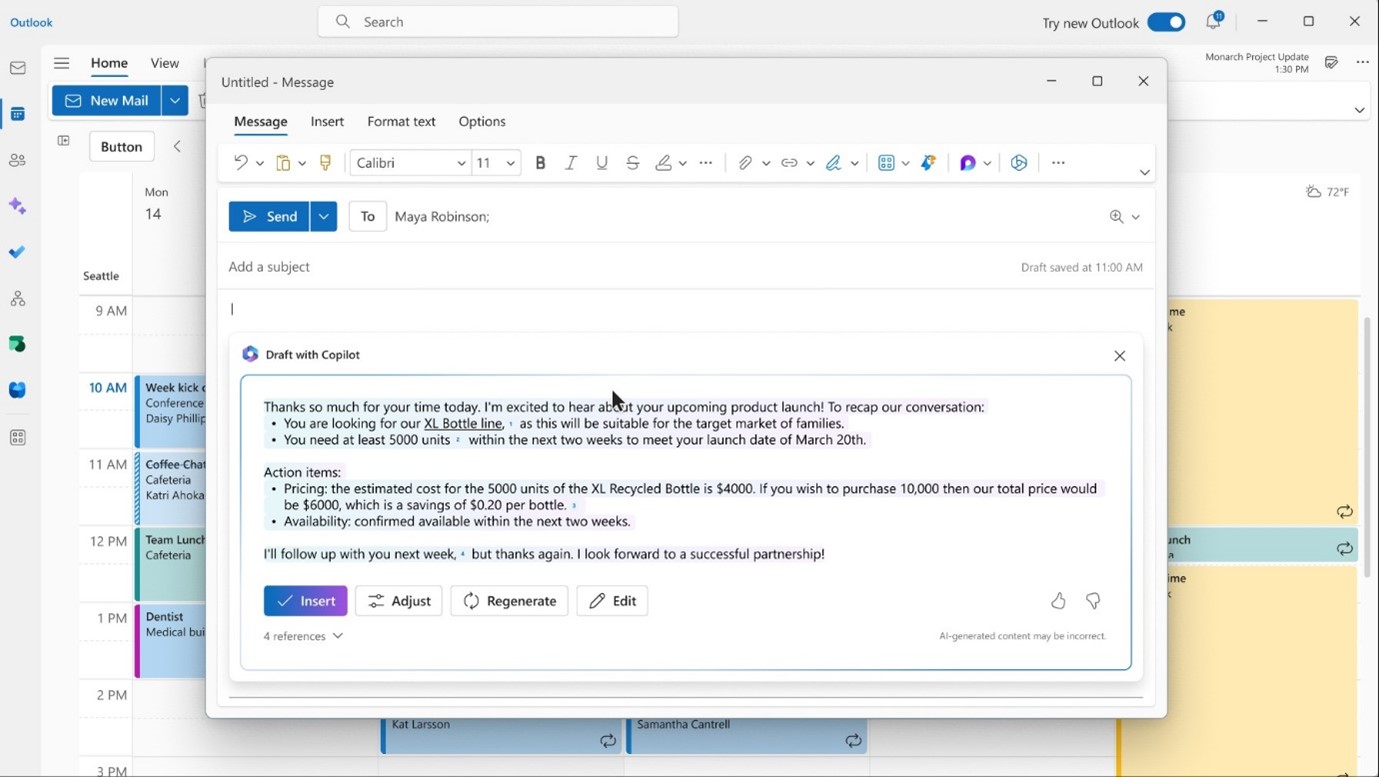Apply strikethrough to text

(x=632, y=162)
